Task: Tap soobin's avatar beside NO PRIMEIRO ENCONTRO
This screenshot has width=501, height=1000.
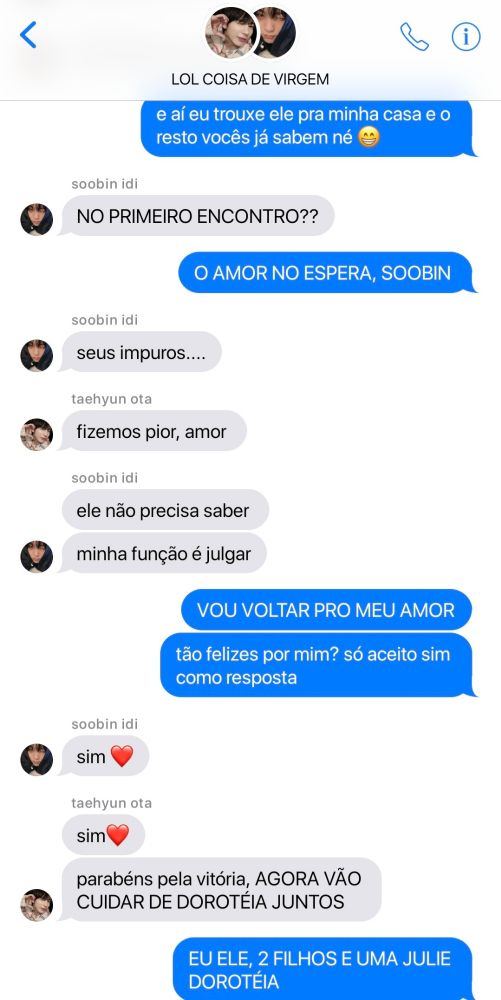Action: click(36, 219)
